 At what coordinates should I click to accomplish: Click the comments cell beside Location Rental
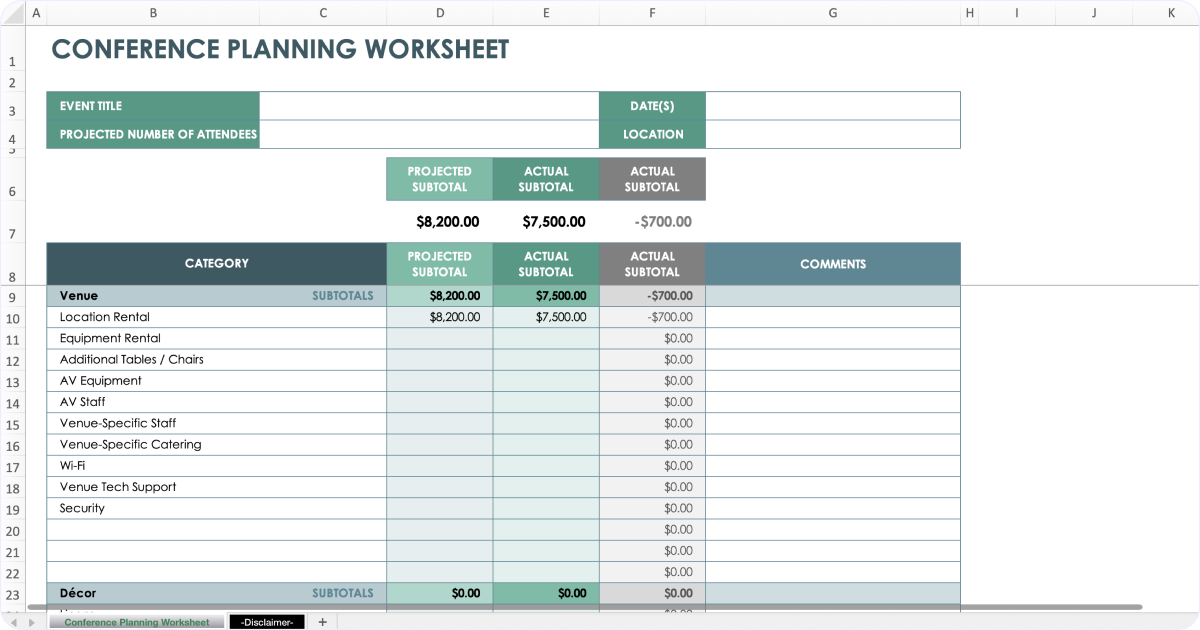(832, 316)
